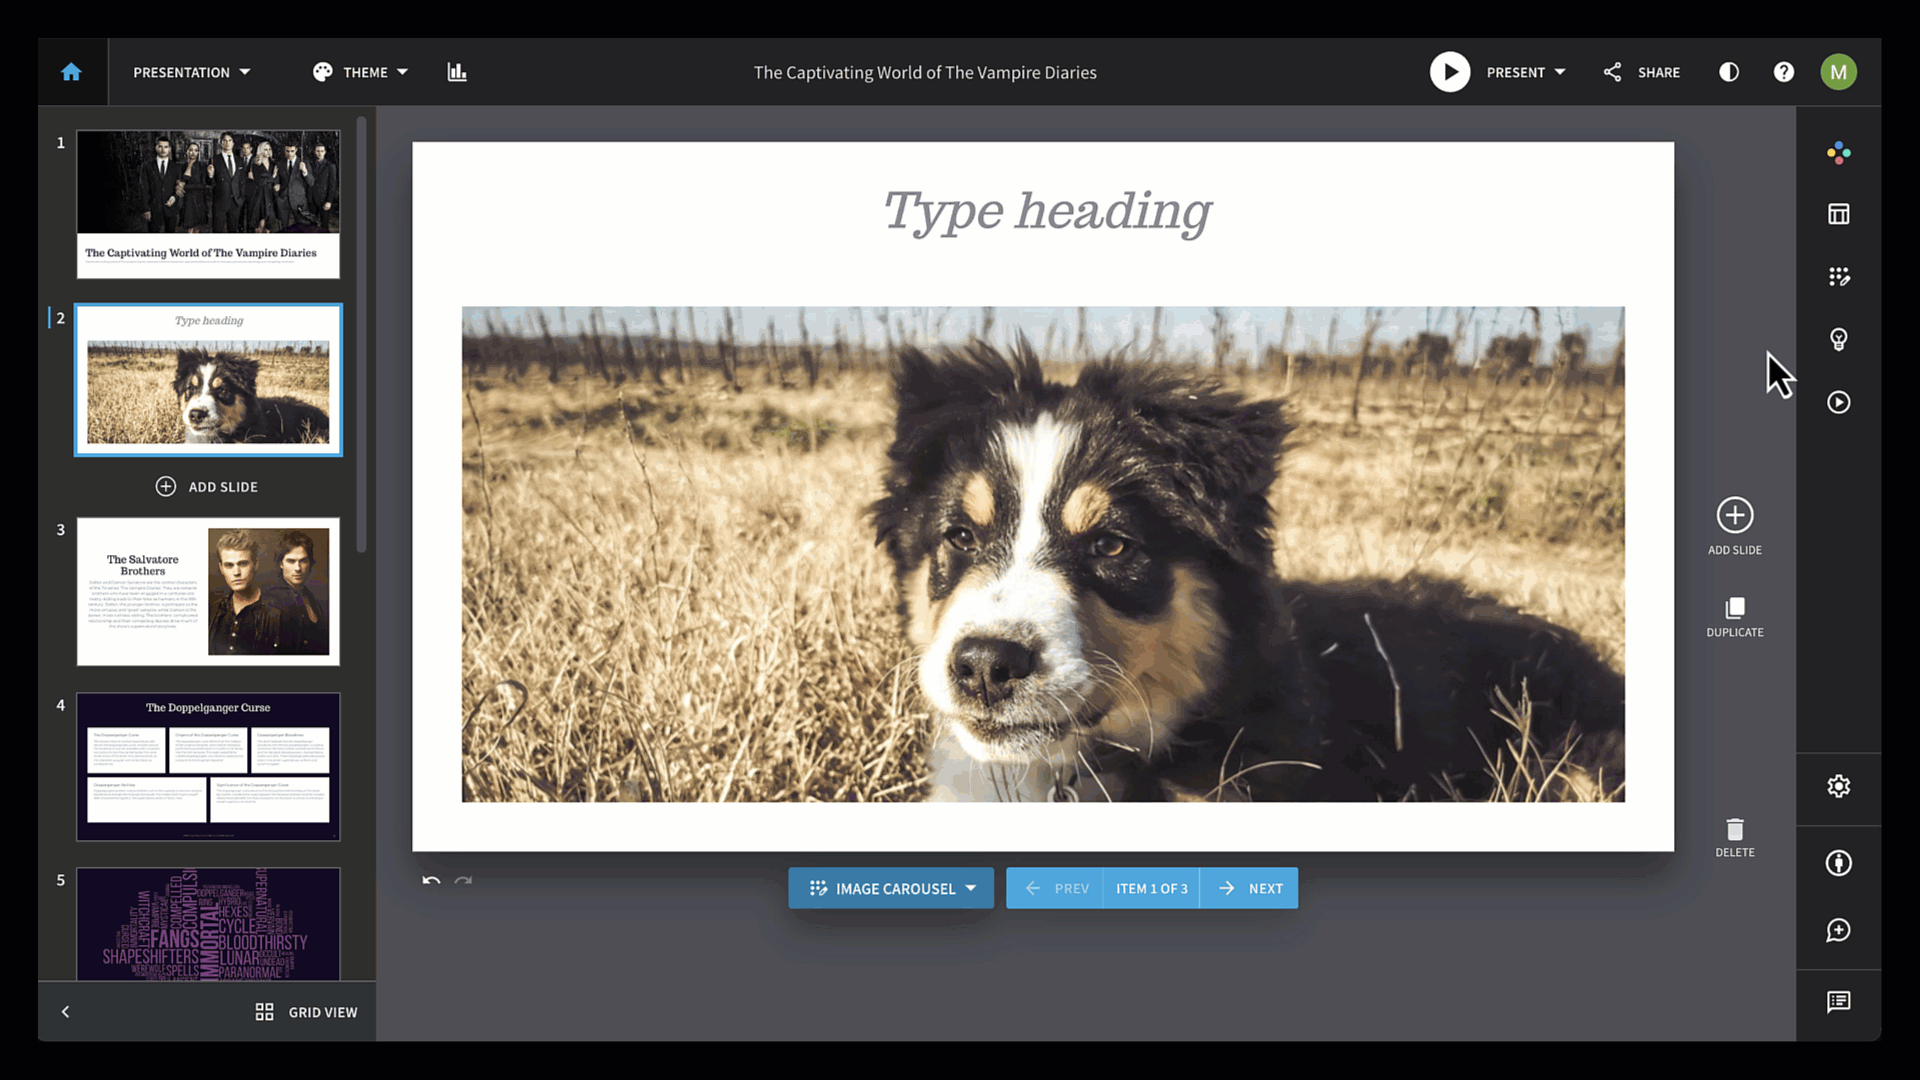The width and height of the screenshot is (1920, 1080).
Task: Open the Image Carousel dropdown
Action: pos(891,888)
